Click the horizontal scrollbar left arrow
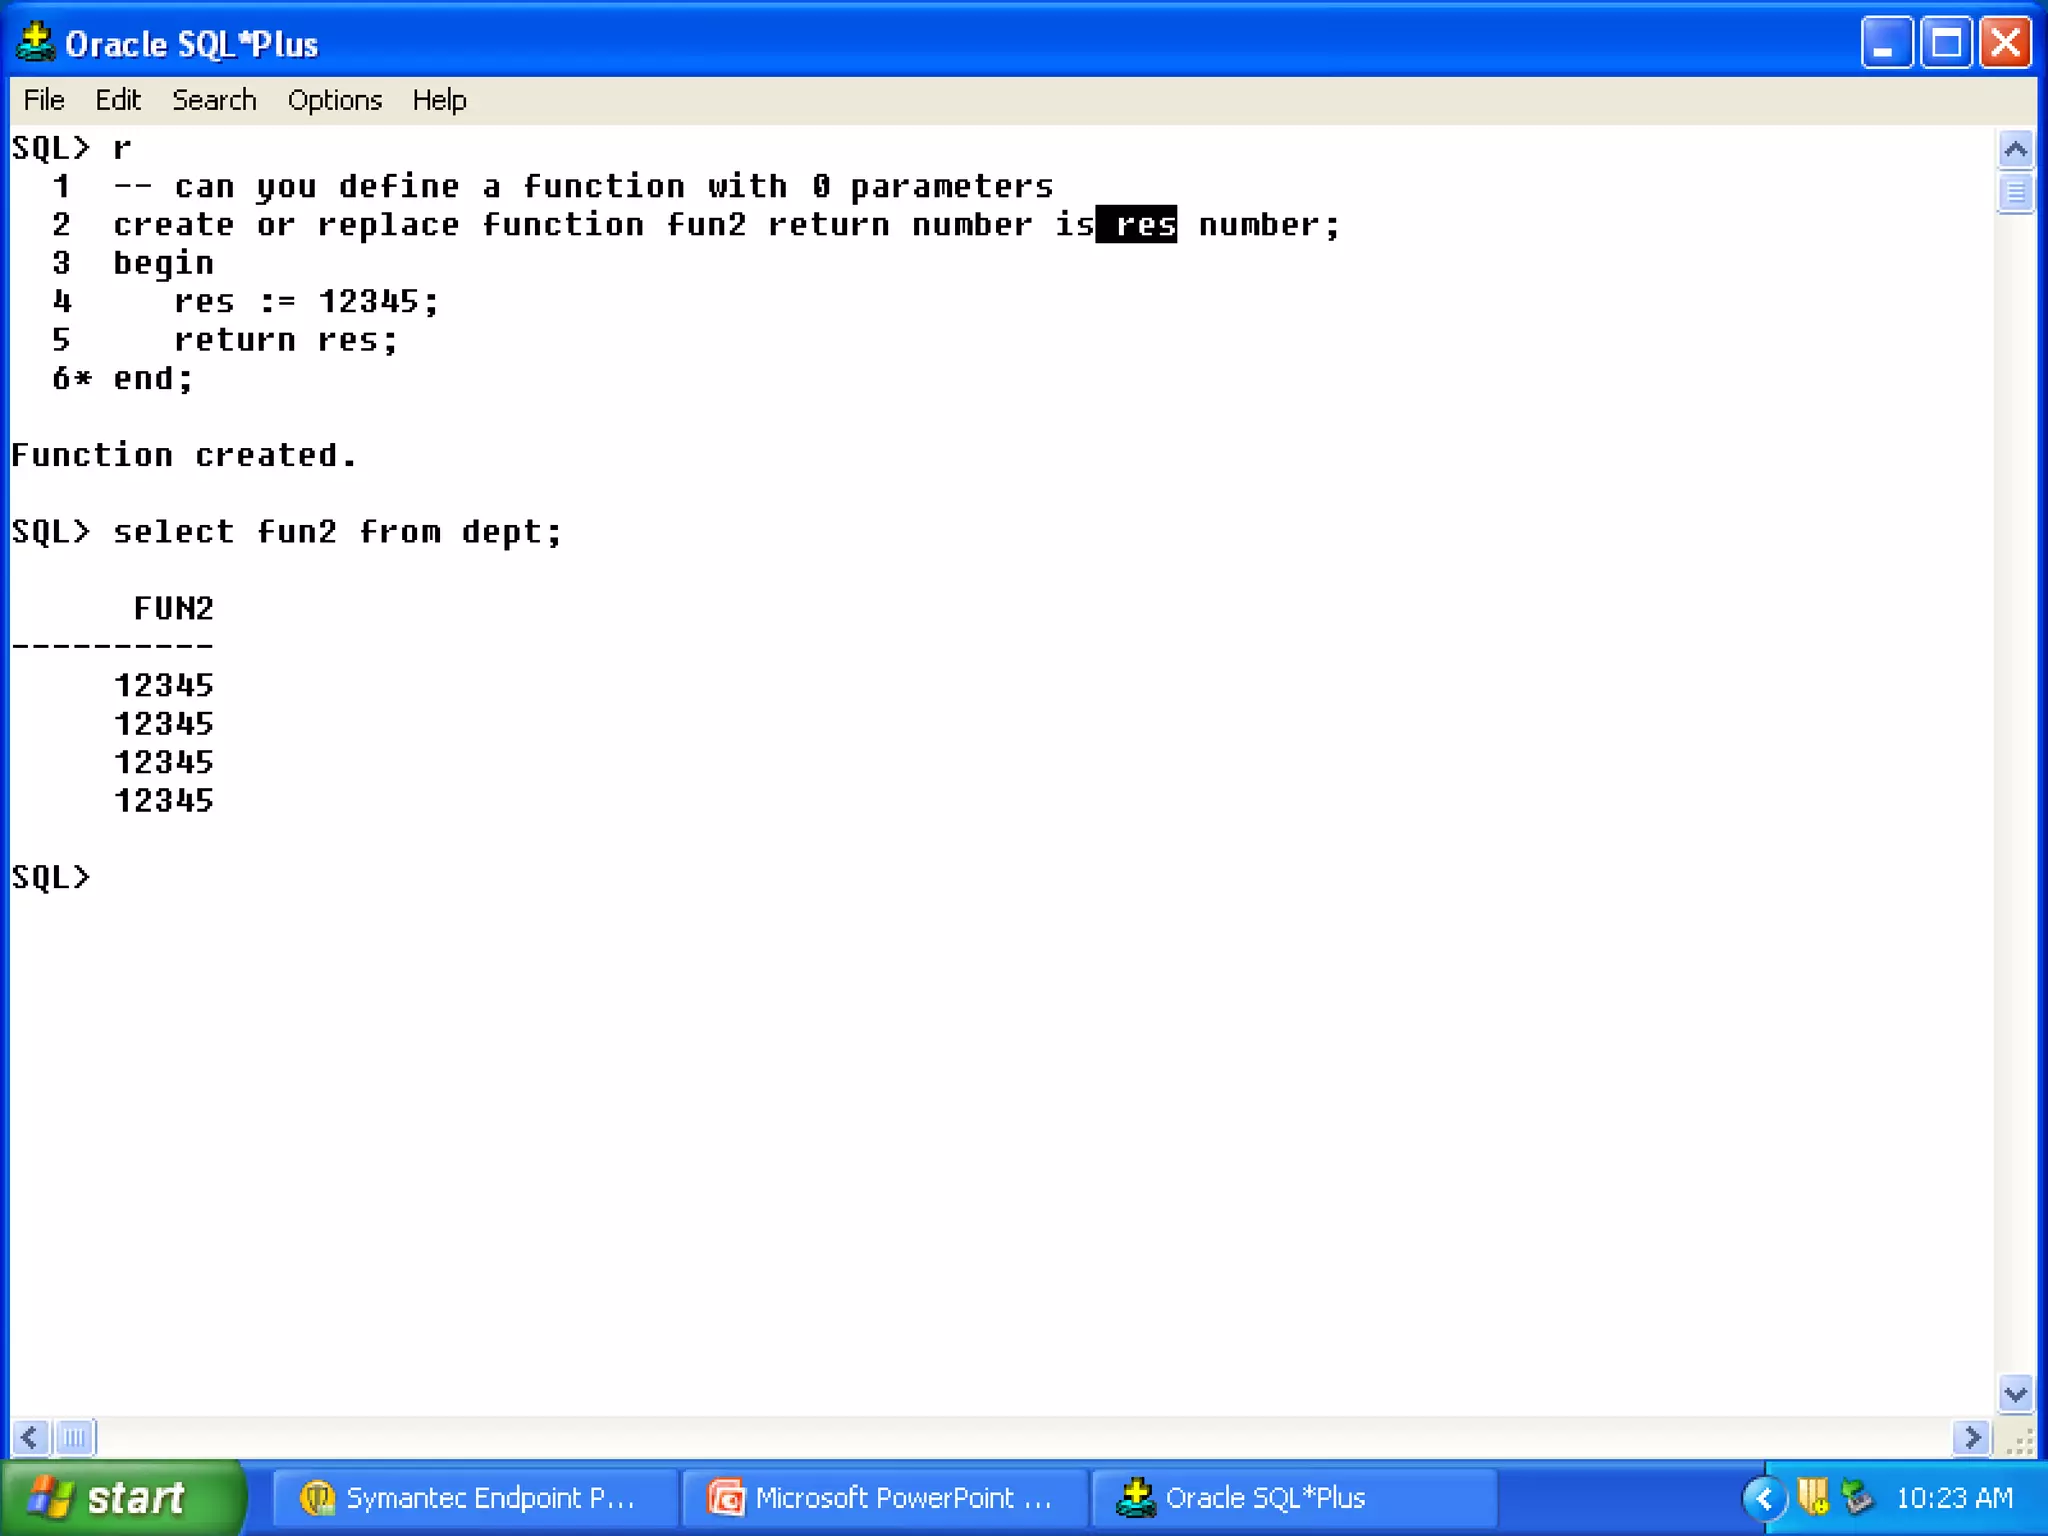 click(29, 1438)
